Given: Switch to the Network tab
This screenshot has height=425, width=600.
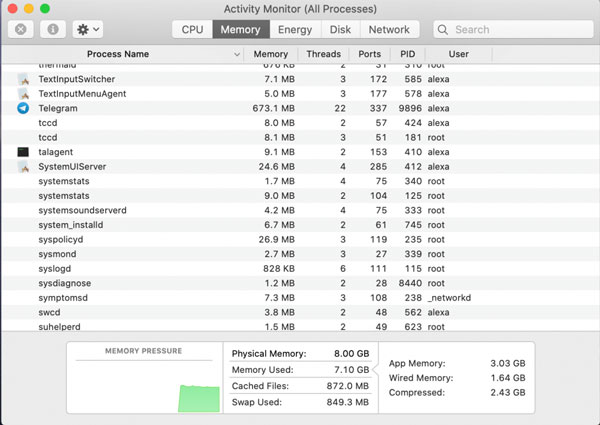Looking at the screenshot, I should (389, 29).
